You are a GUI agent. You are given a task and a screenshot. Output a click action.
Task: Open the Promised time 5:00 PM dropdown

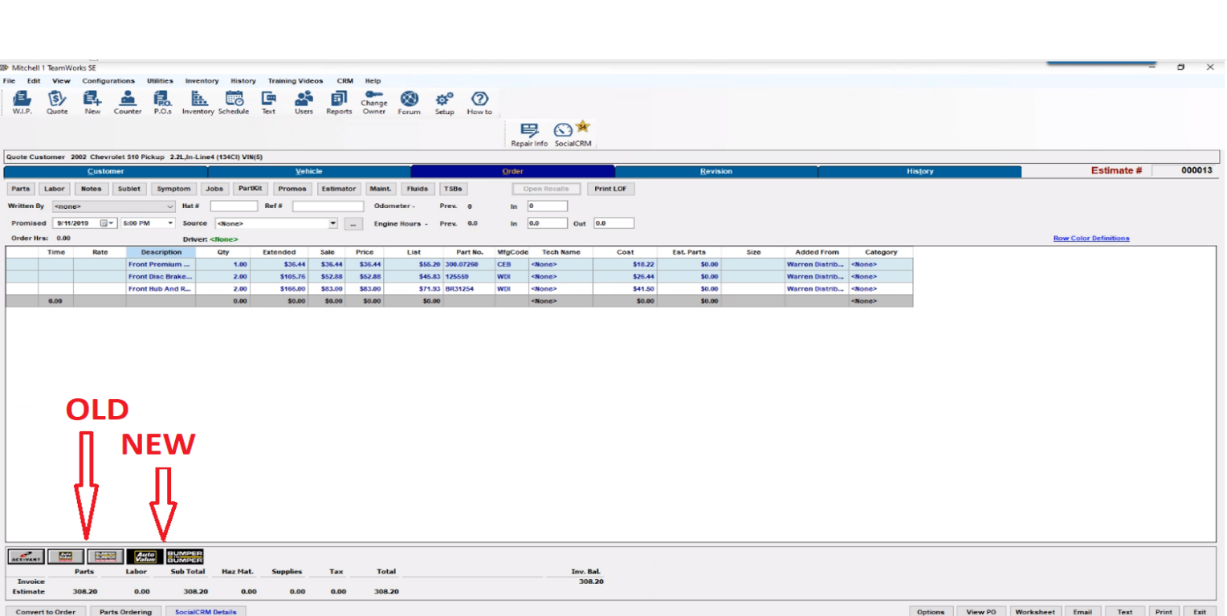(x=171, y=224)
